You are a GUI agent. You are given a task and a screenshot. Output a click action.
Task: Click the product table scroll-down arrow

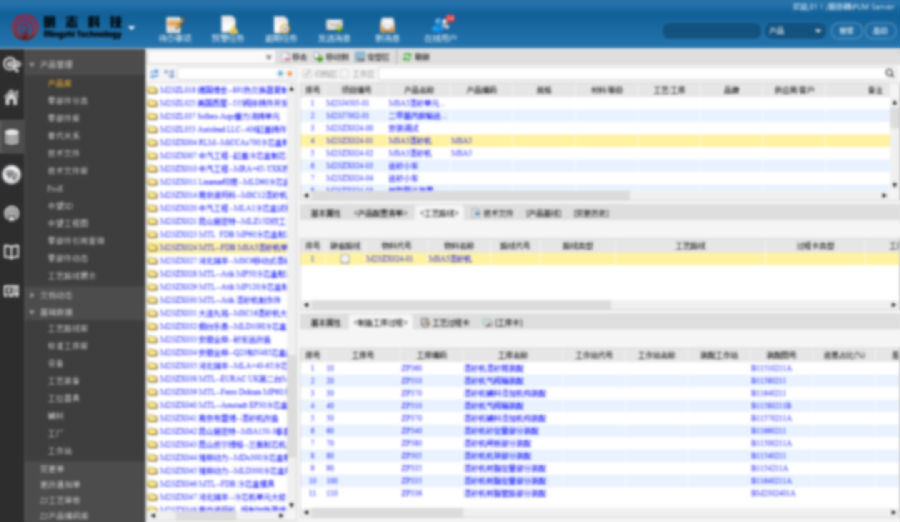coord(894,185)
